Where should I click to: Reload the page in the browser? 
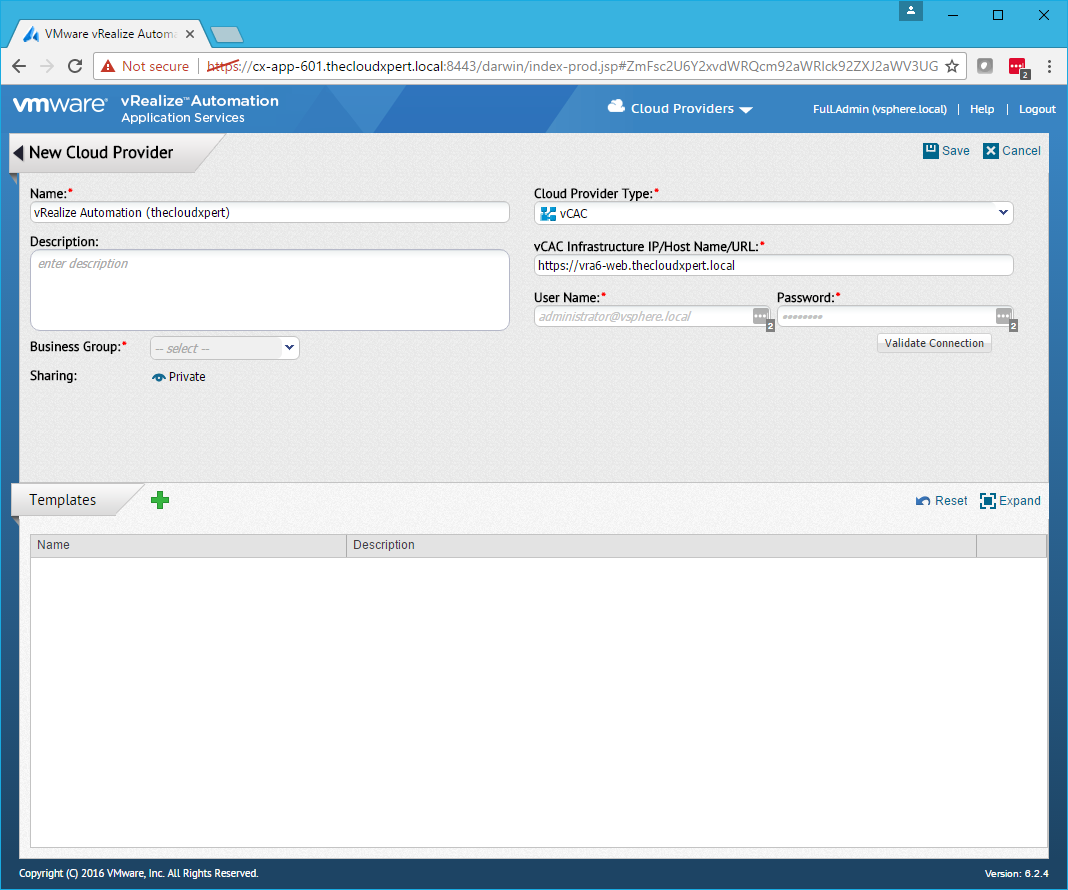pyautogui.click(x=75, y=66)
